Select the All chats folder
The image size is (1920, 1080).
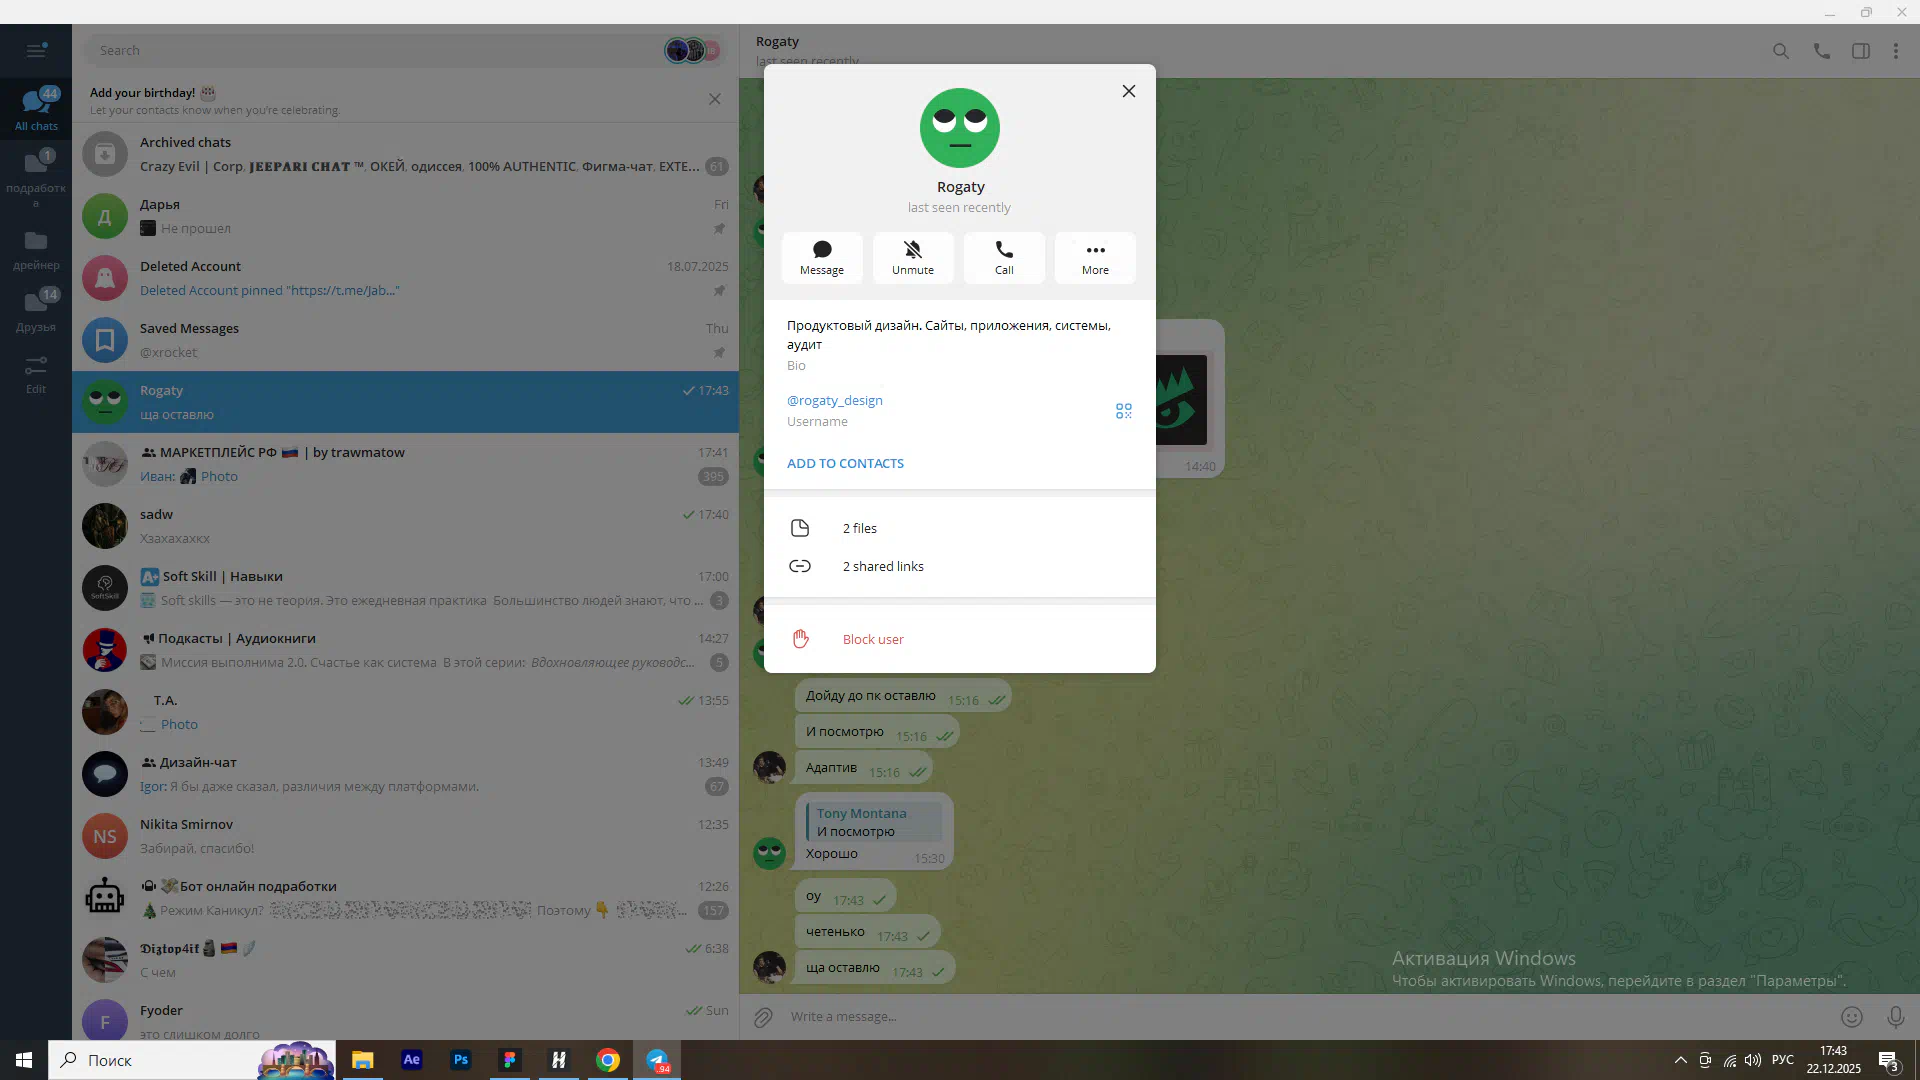(36, 108)
